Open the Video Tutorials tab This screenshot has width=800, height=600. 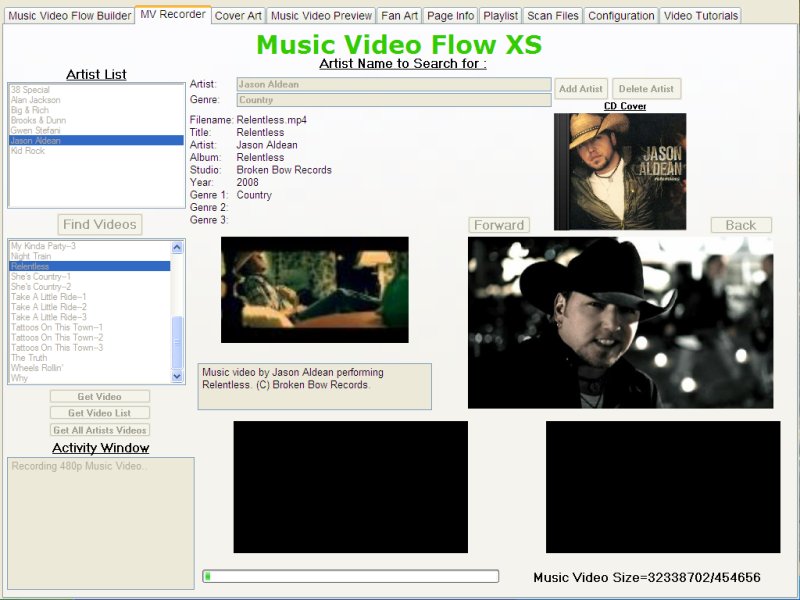pyautogui.click(x=700, y=15)
